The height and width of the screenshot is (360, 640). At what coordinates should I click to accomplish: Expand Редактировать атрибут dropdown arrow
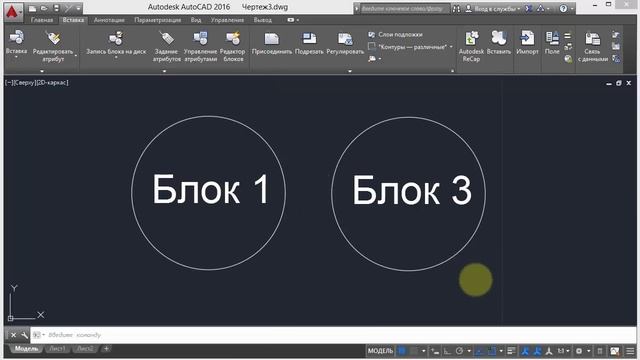76,55
